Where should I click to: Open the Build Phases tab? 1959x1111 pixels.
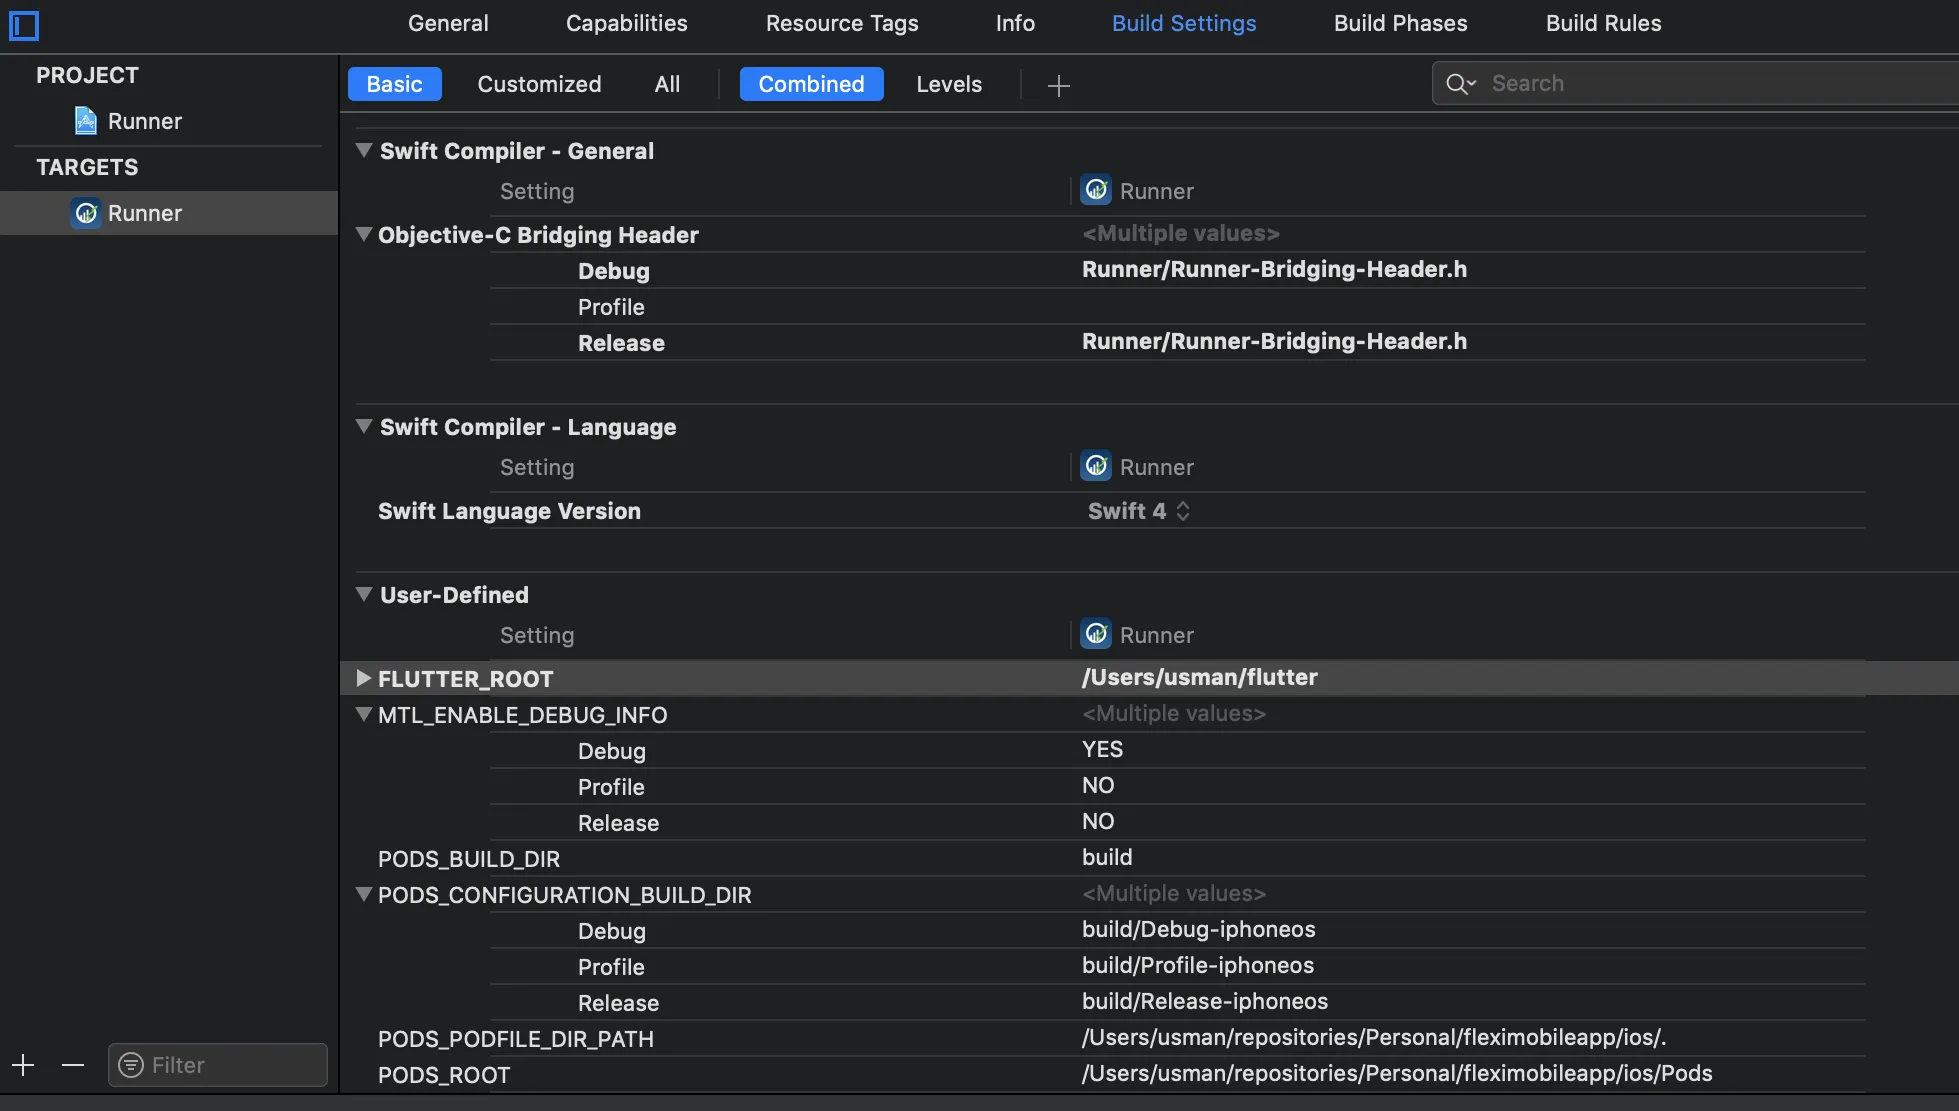pos(1400,23)
